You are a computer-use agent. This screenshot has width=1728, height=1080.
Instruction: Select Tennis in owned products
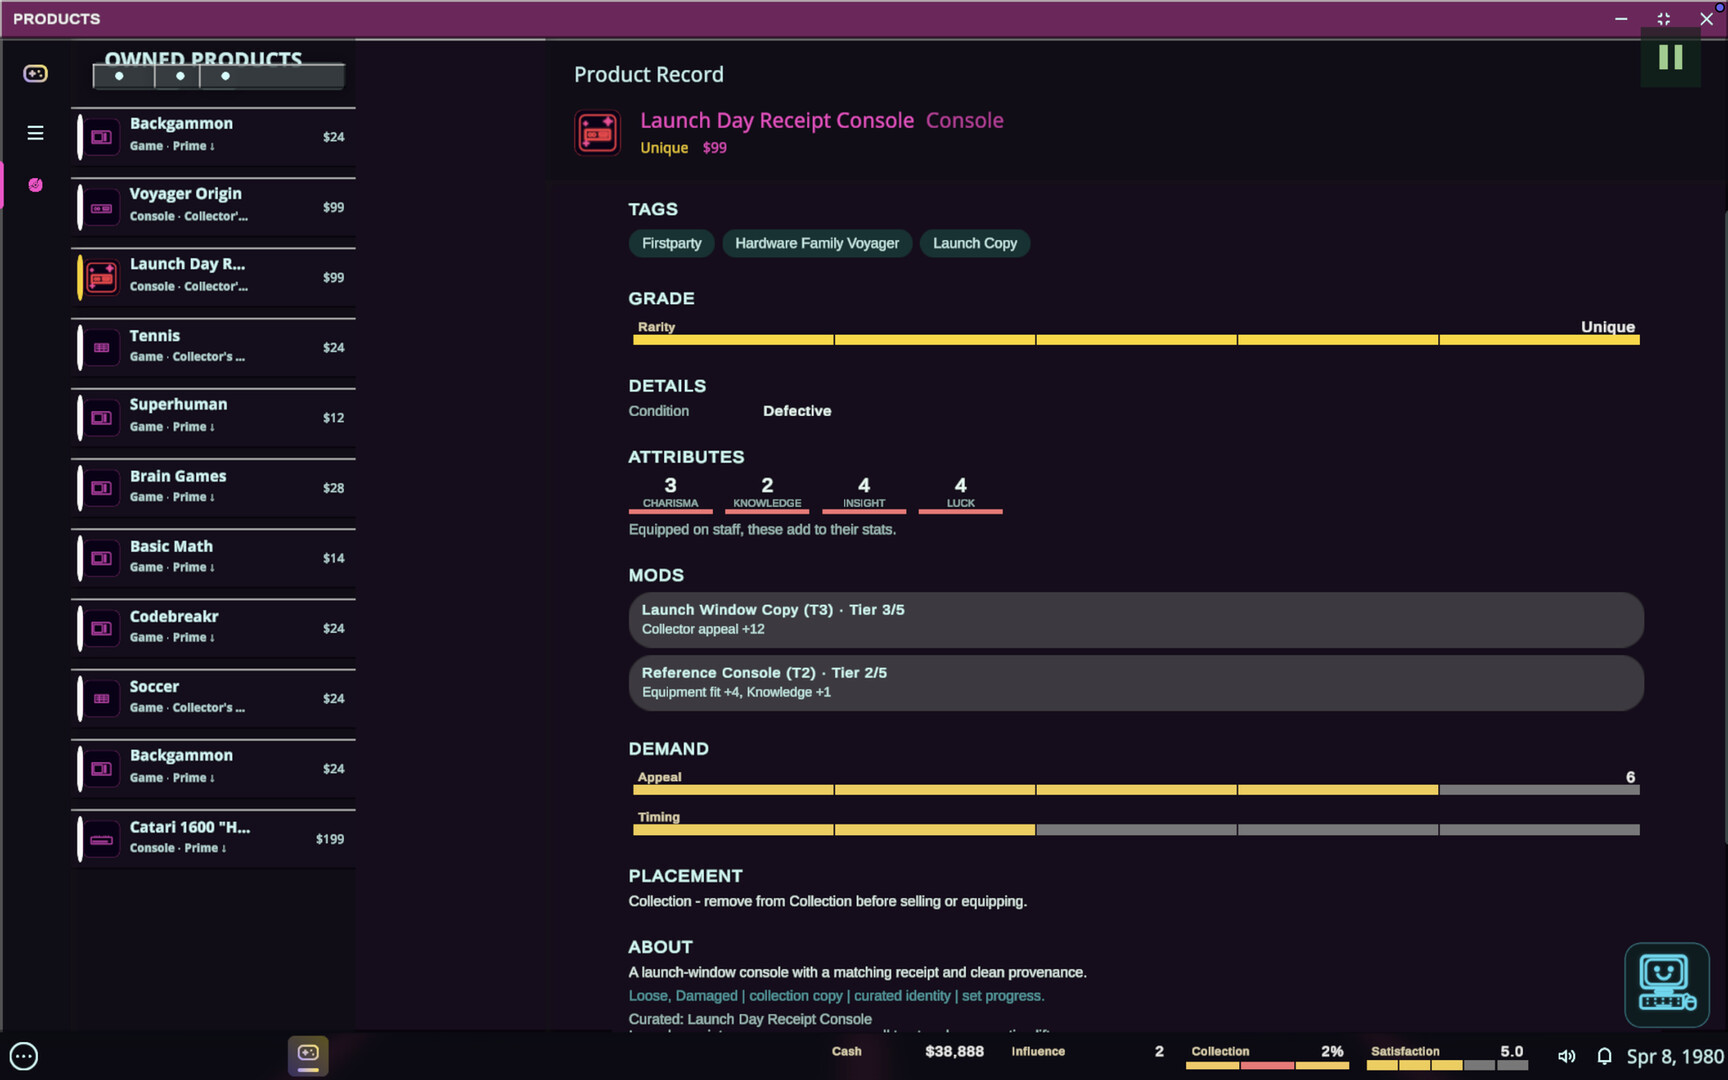(214, 348)
